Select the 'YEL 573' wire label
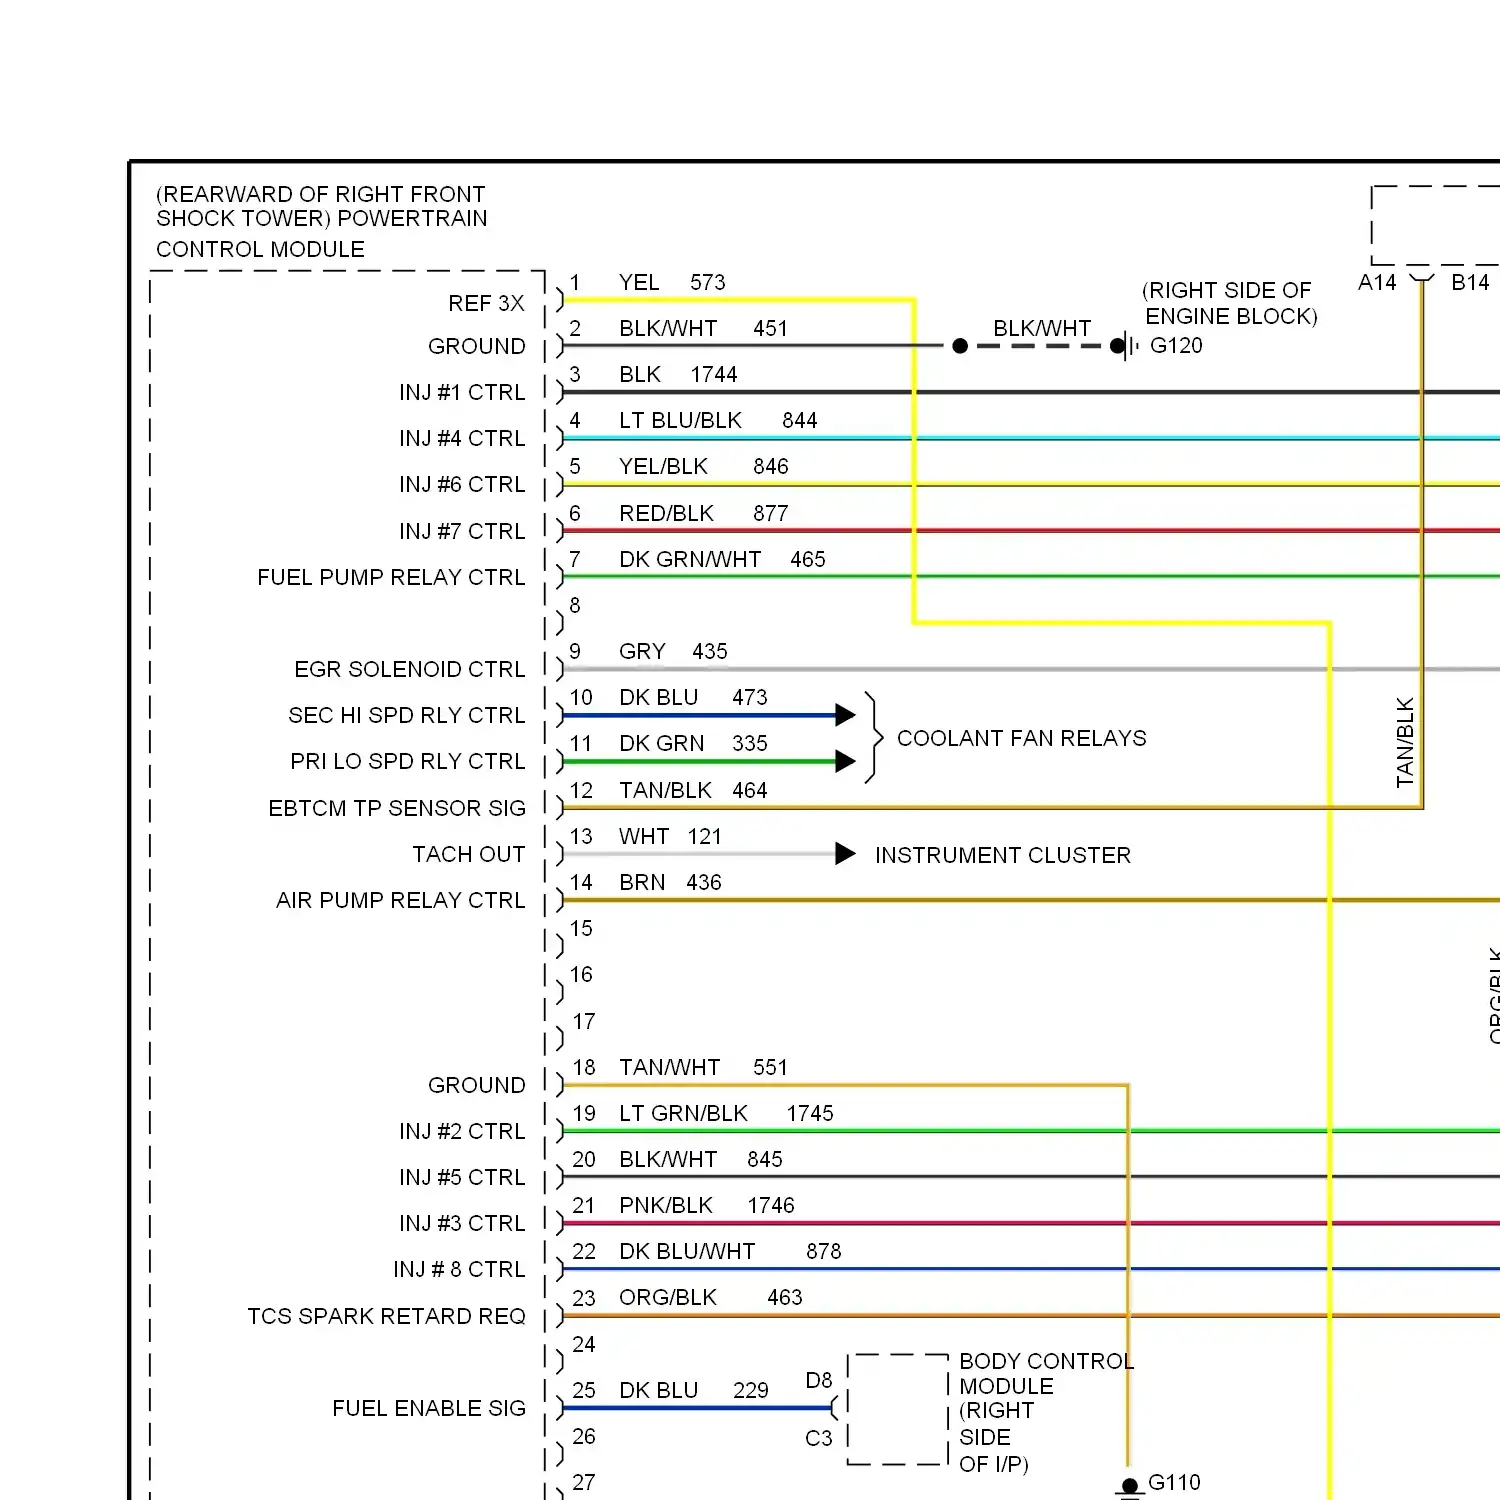1500x1500 pixels. [672, 283]
